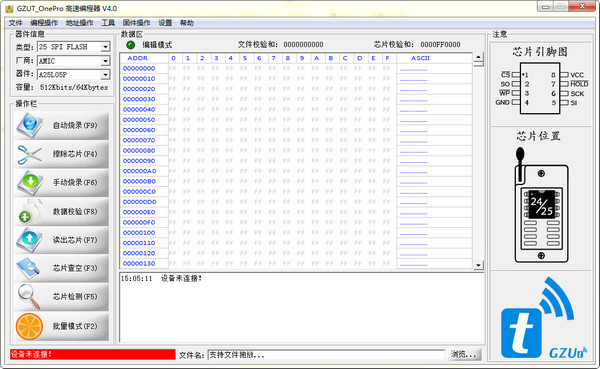Viewport: 600px width, 369px height.
Task: Click the 浏览... browse button
Action: click(x=464, y=354)
